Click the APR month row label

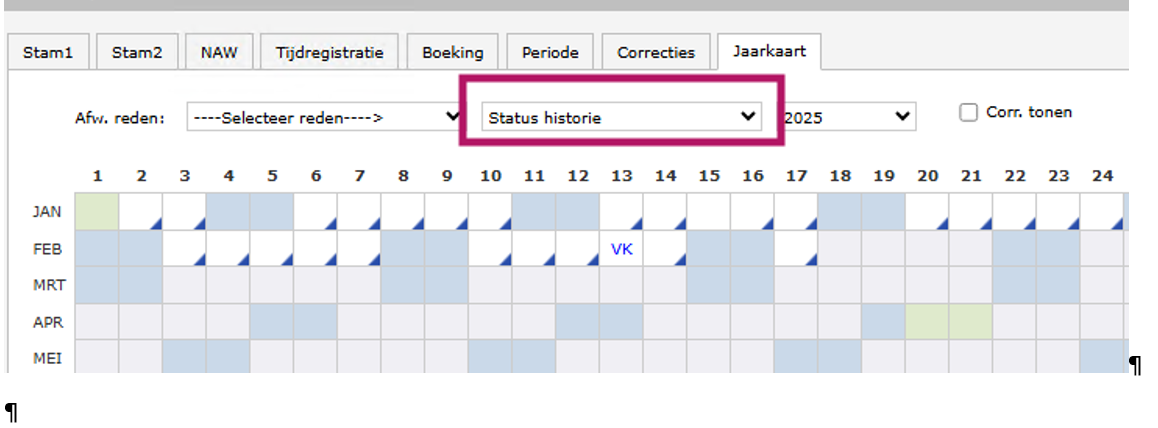click(47, 322)
